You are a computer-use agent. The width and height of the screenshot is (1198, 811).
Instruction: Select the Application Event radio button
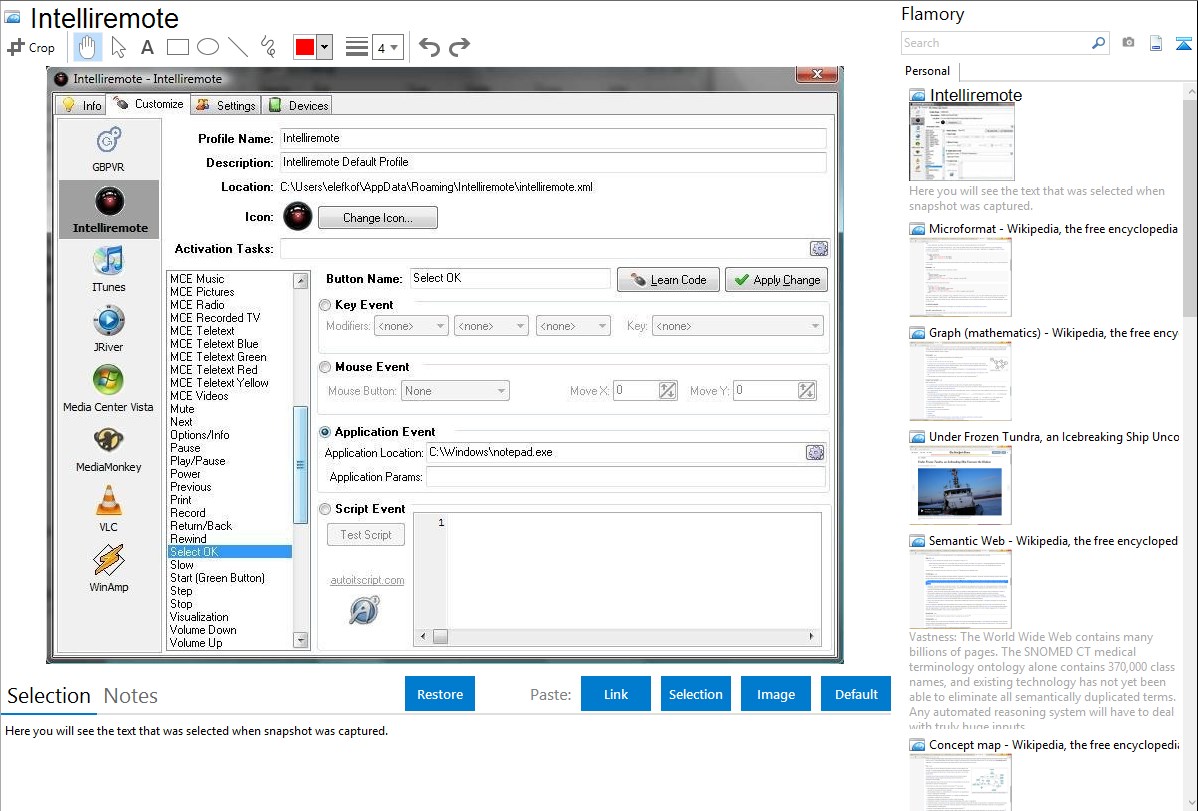325,432
